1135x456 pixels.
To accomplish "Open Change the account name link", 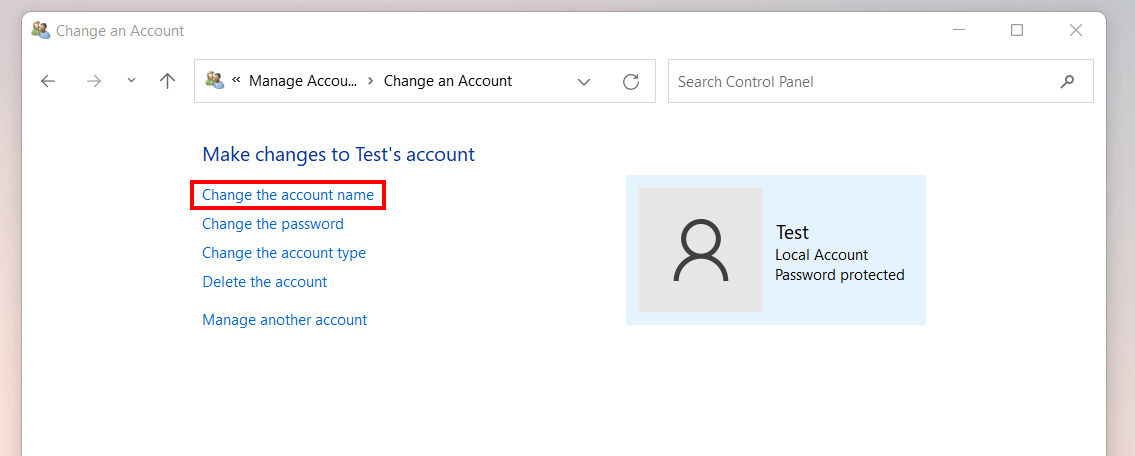I will (288, 195).
